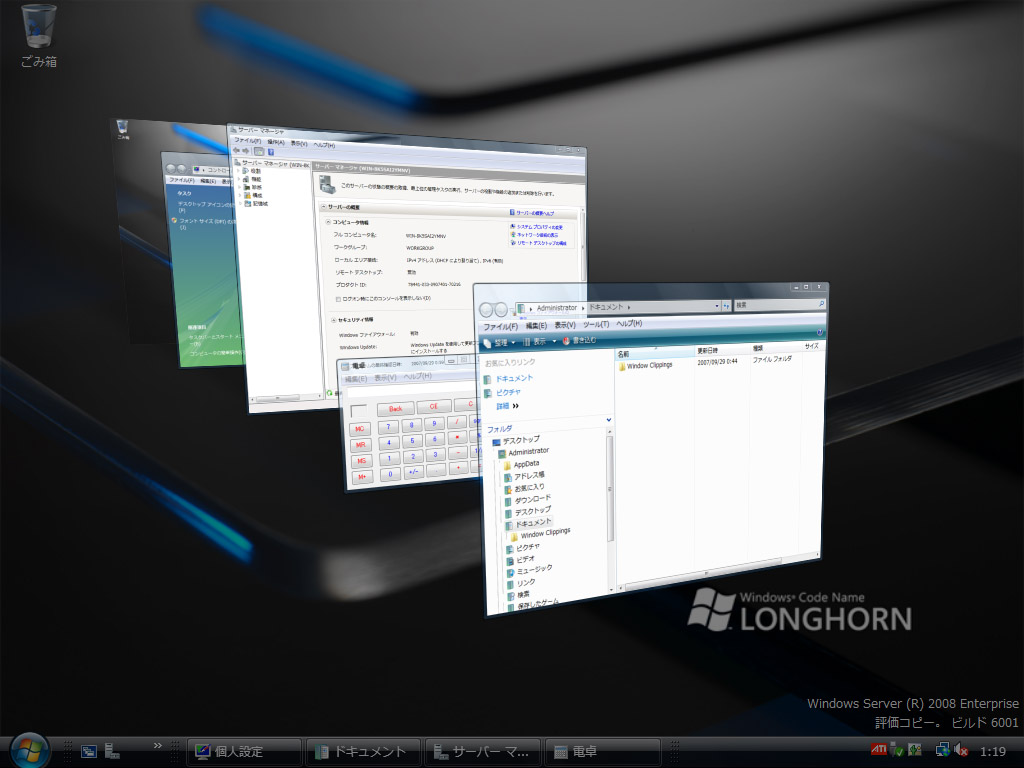Open the ごみ箱 recycle bin icon
The width and height of the screenshot is (1024, 768).
(x=39, y=36)
